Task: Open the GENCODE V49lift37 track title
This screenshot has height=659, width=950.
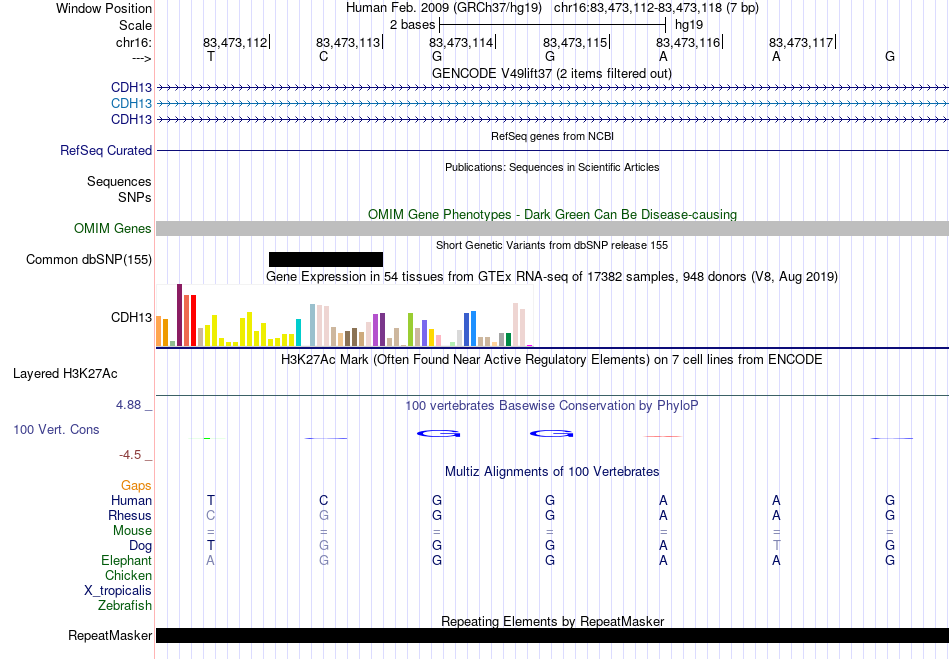Action: point(552,73)
